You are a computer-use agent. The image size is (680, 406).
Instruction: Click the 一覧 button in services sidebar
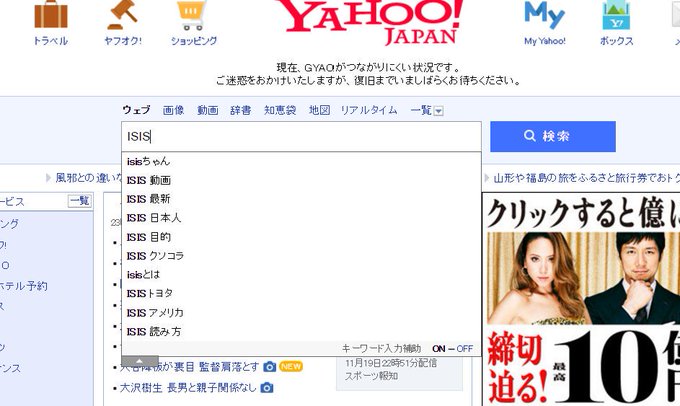coord(80,201)
